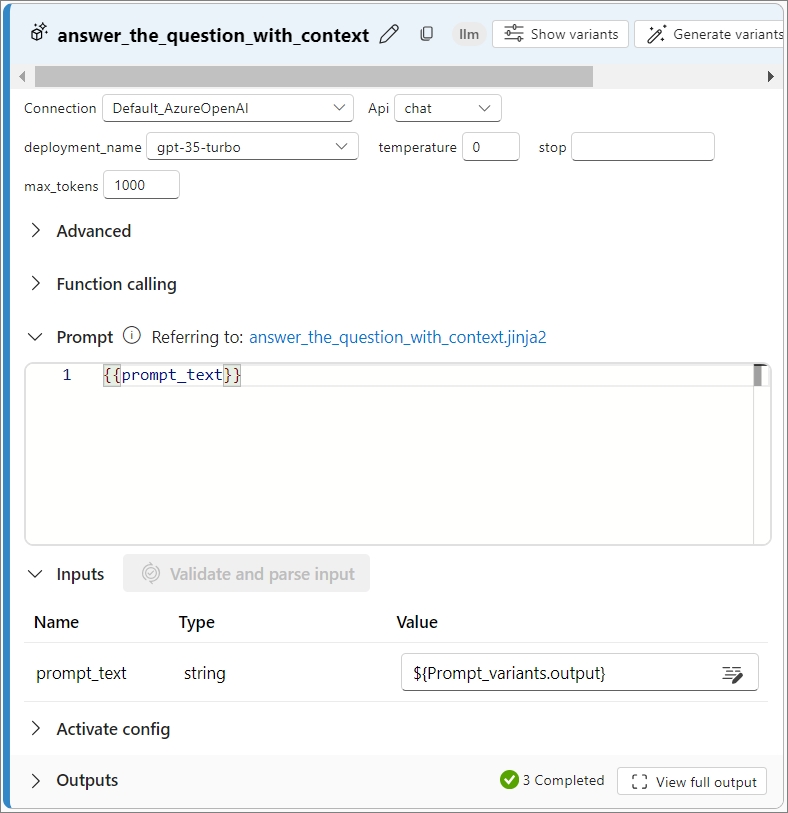Click left arrow of horizontal scrollbar

click(x=22, y=77)
